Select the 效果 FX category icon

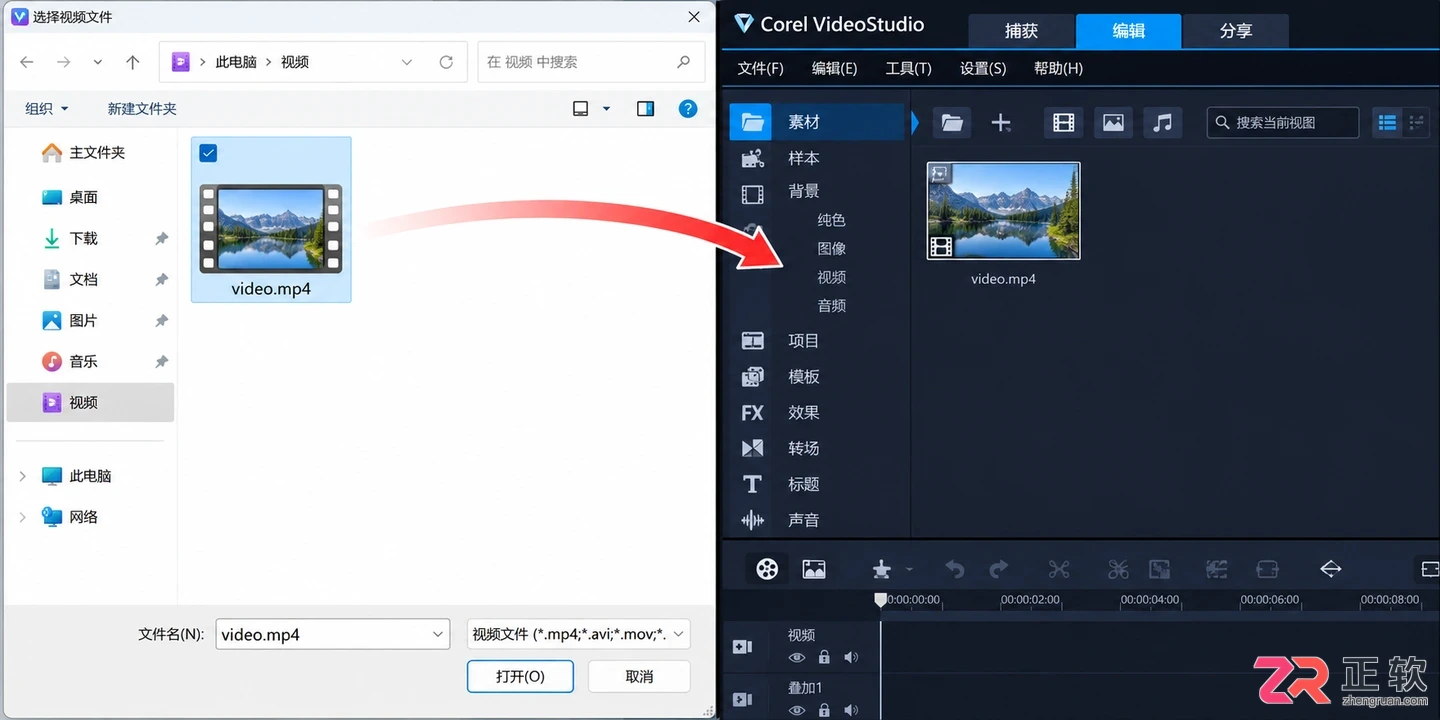752,412
